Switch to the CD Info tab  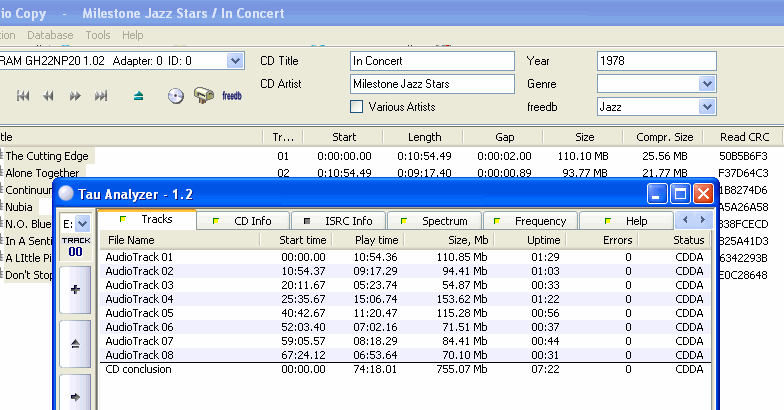pos(243,221)
